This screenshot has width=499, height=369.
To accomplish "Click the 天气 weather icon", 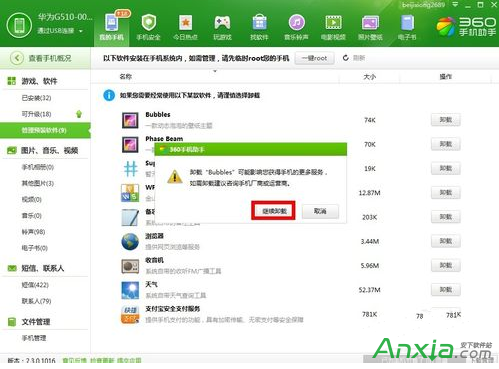I will click(130, 290).
